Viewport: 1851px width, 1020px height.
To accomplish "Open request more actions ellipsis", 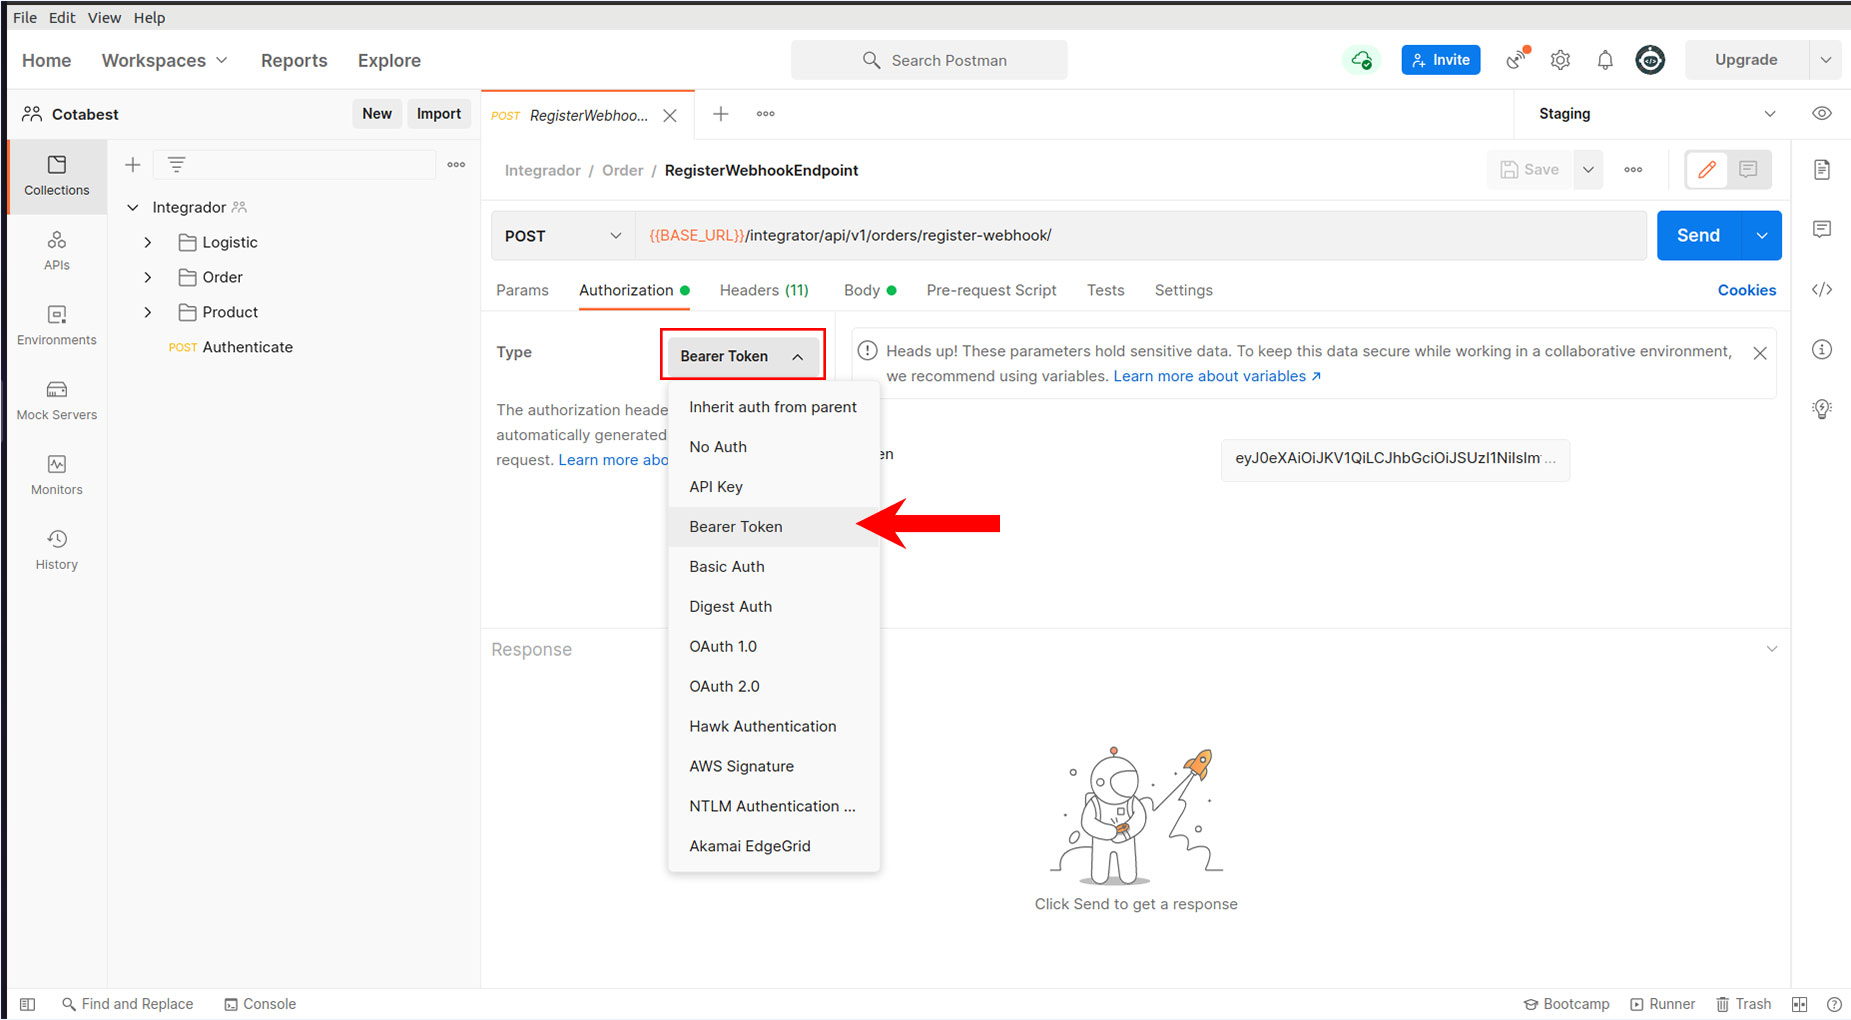I will [1633, 170].
